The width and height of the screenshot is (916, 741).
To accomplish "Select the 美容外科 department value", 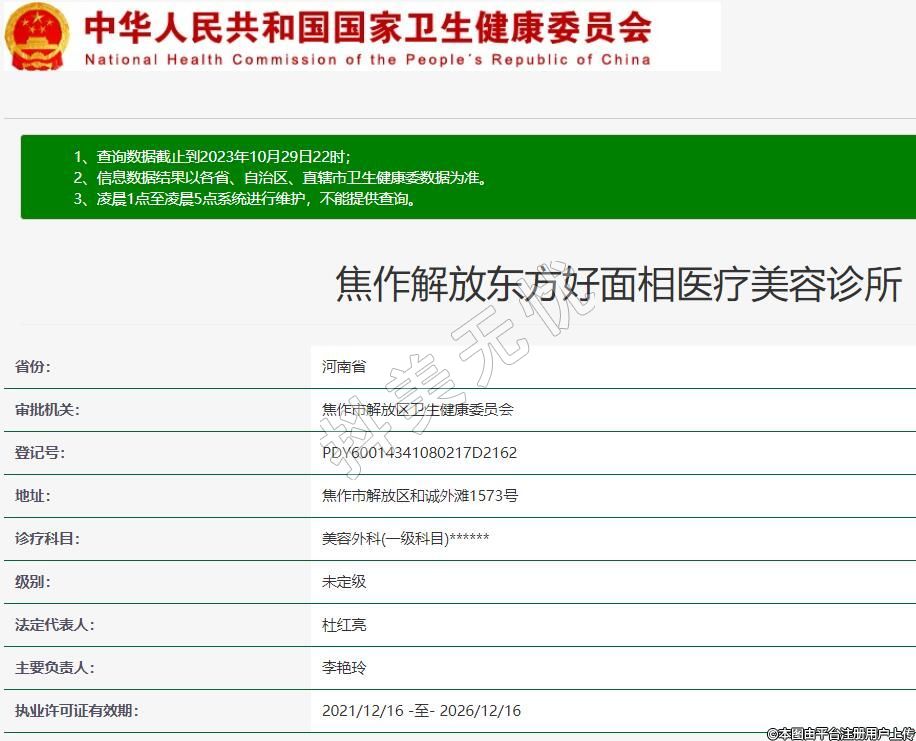I will point(405,539).
